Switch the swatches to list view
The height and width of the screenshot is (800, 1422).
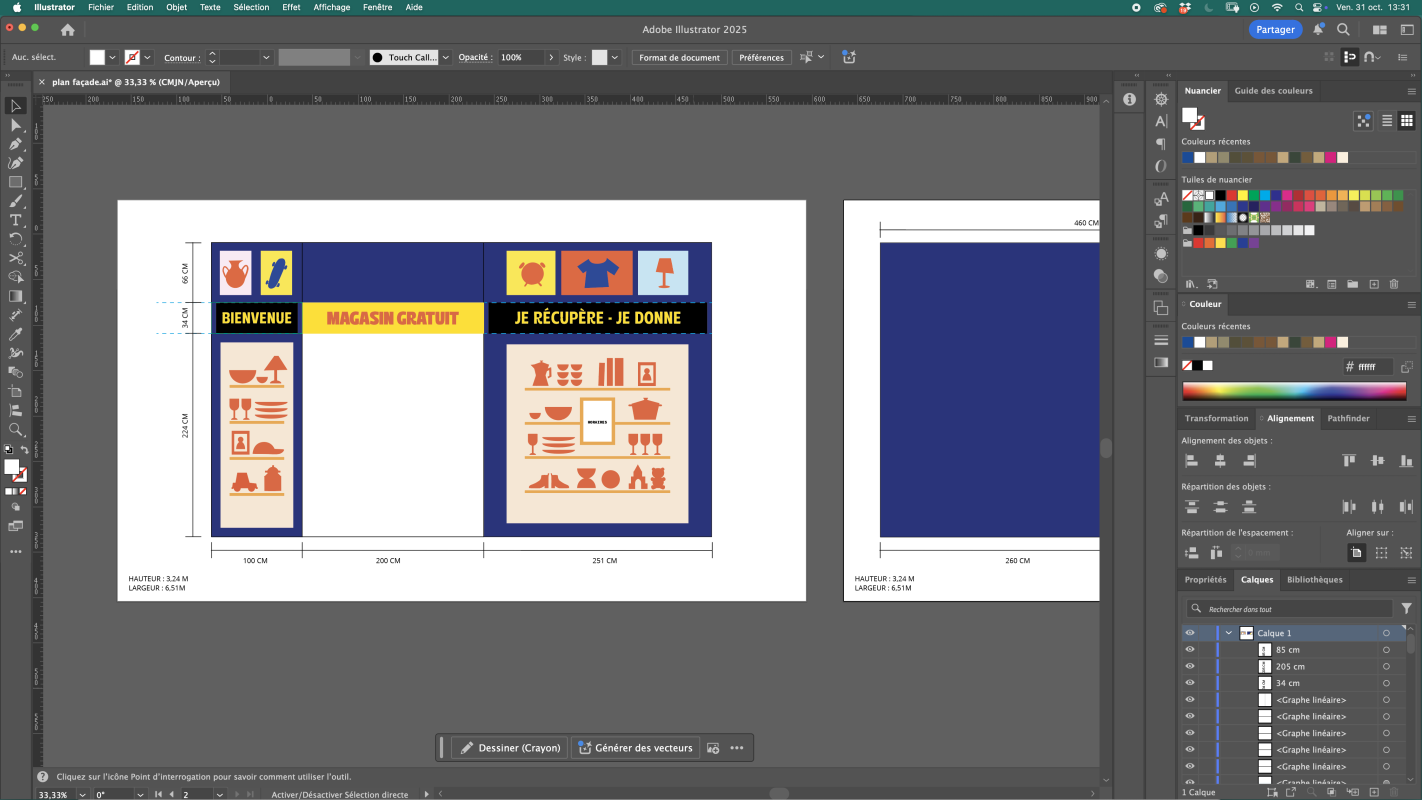1387,121
